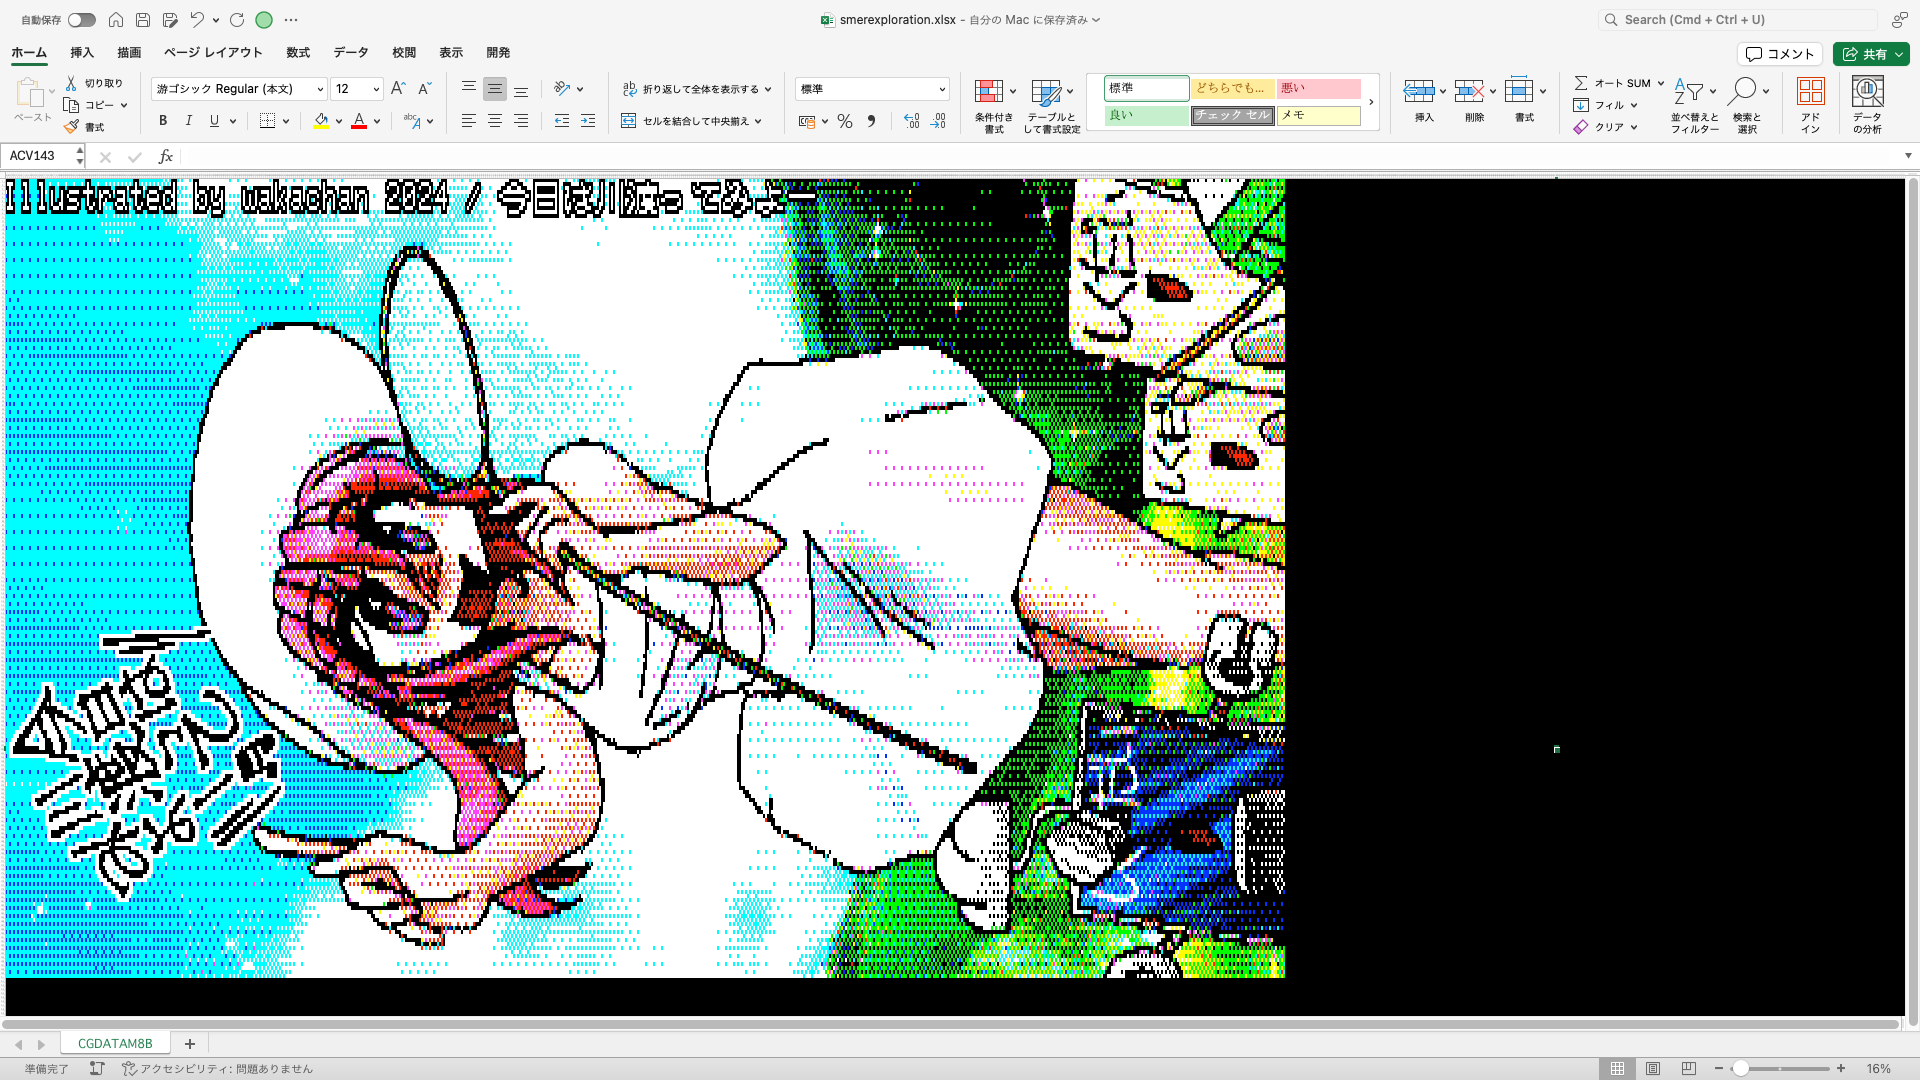Click the fill color bucket swatch

321,121
